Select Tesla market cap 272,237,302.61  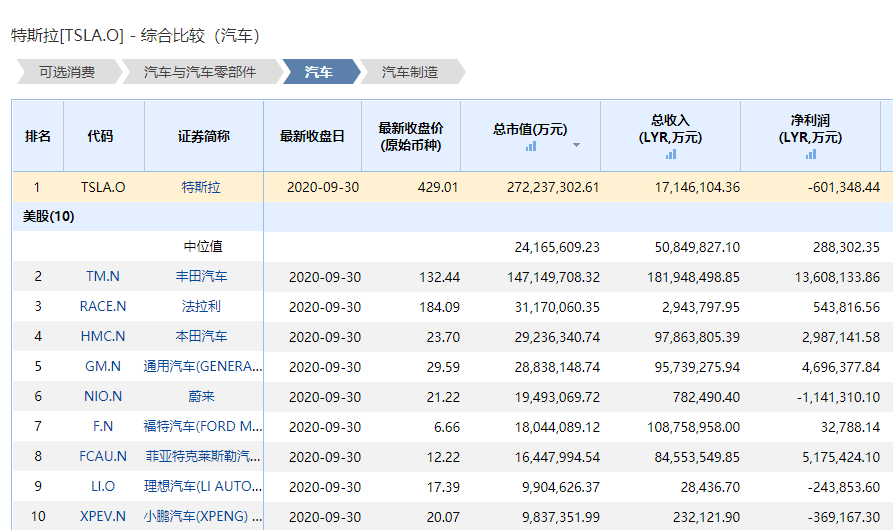(x=553, y=187)
